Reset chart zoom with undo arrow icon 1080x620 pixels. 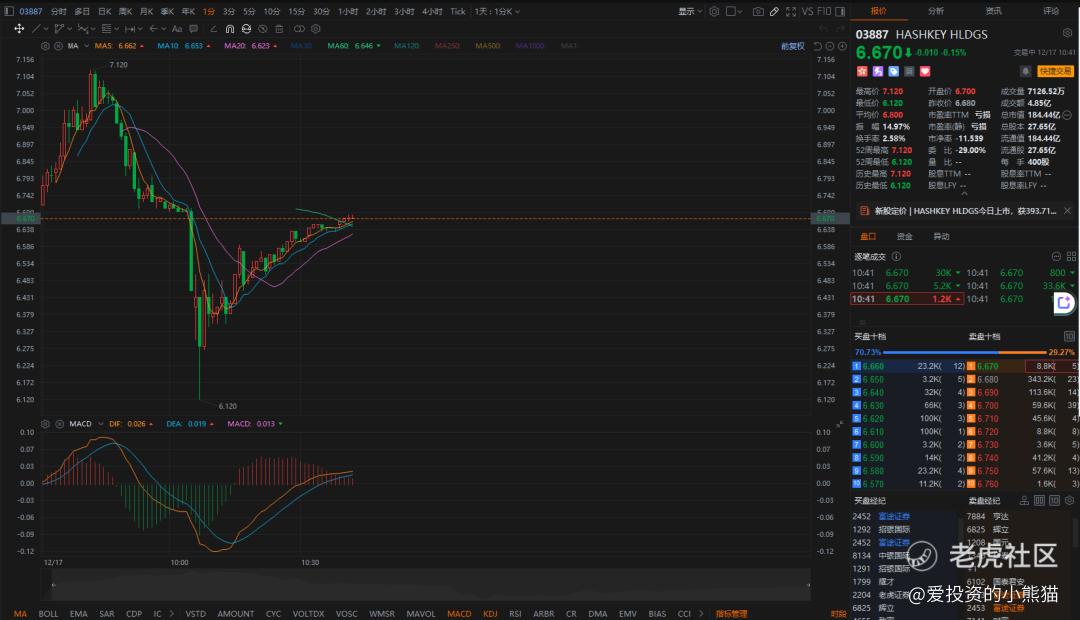click(x=818, y=45)
